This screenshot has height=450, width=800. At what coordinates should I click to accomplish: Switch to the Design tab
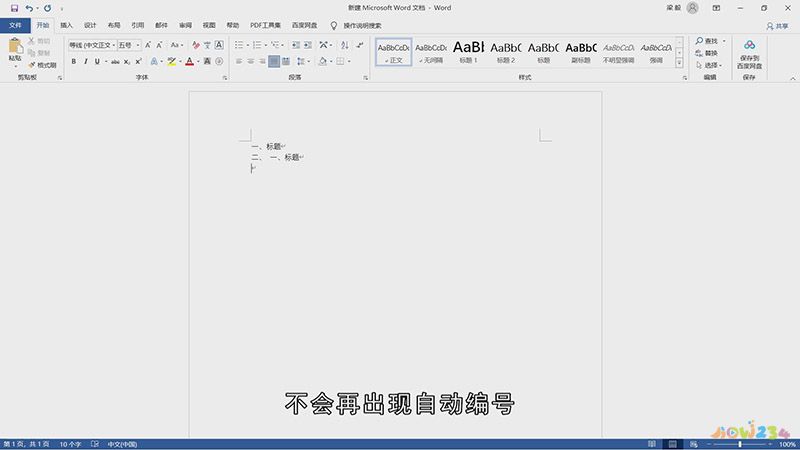[x=90, y=26]
